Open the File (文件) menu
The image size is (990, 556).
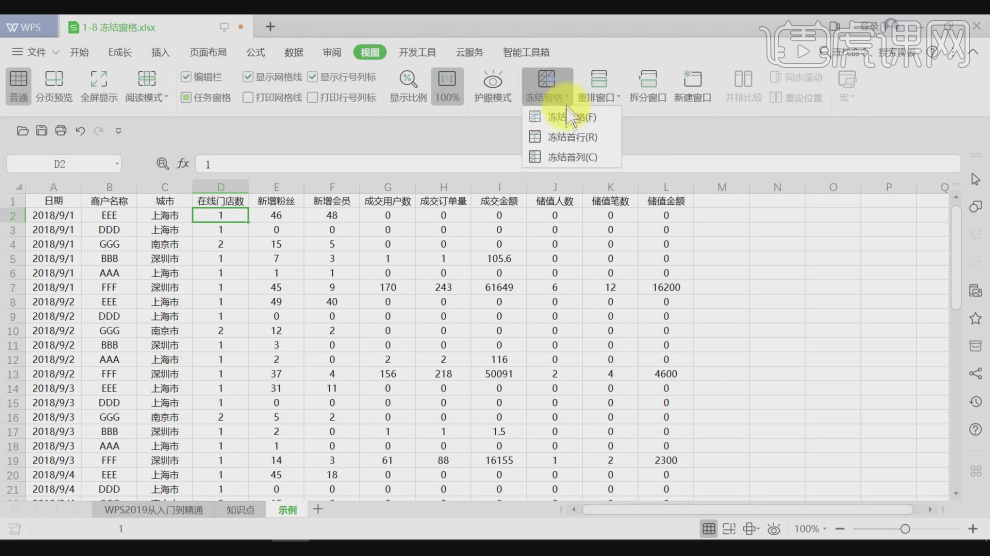pos(35,52)
